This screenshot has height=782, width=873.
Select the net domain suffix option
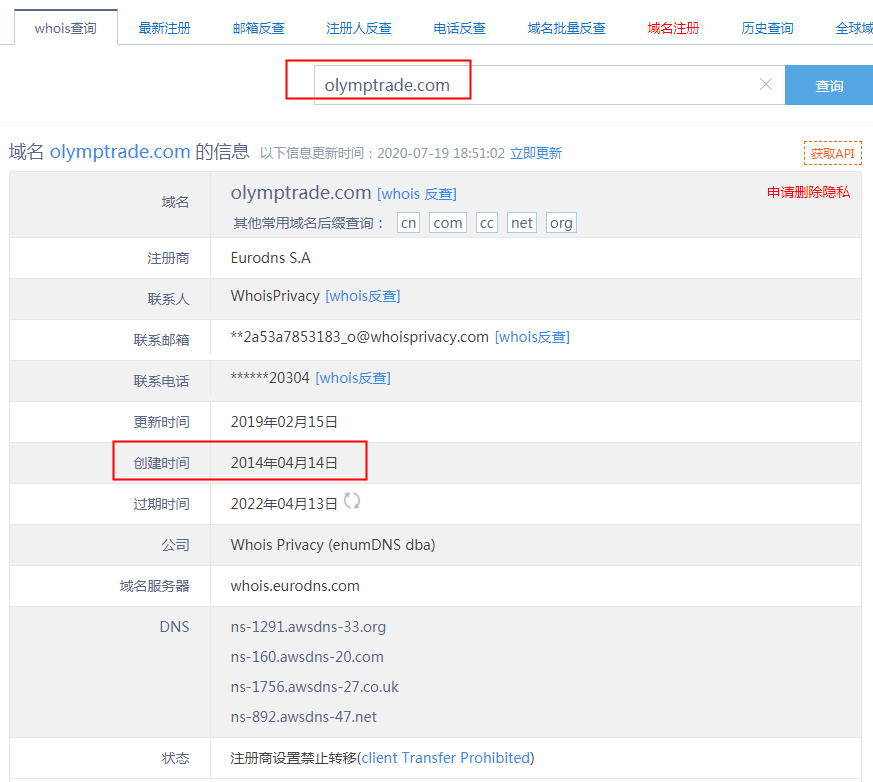pos(522,223)
